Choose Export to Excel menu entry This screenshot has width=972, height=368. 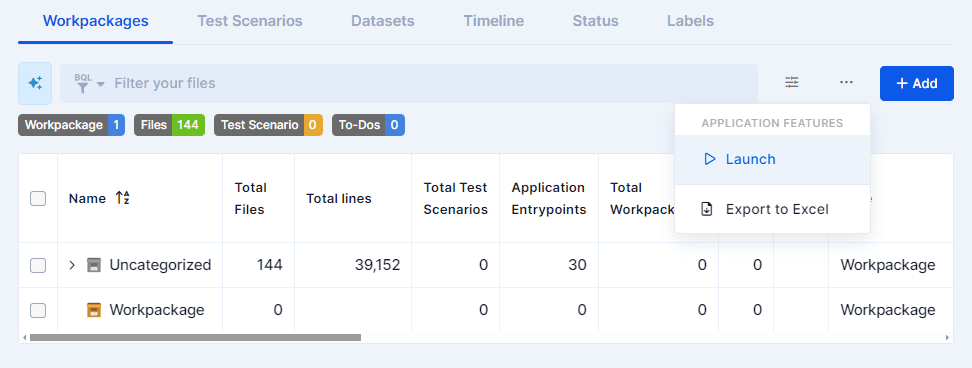click(x=772, y=209)
